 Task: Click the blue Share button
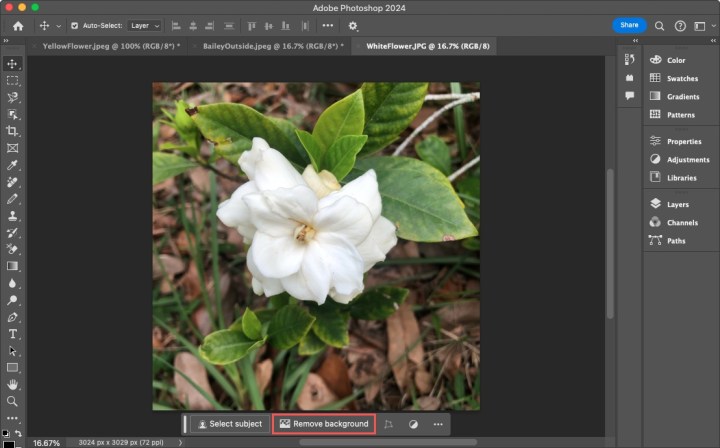pos(629,25)
